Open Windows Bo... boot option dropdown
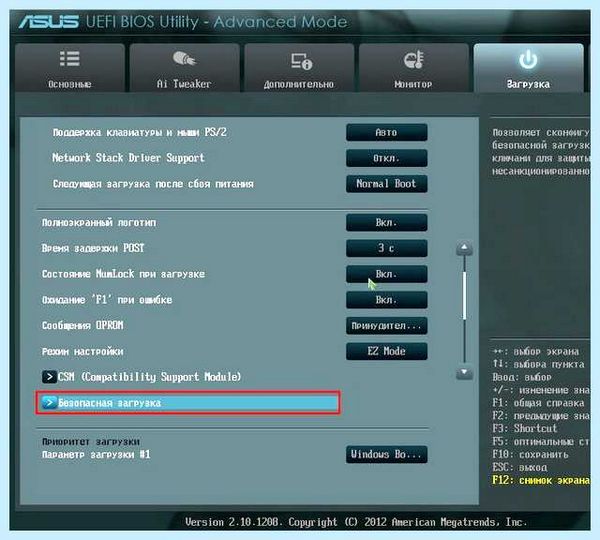This screenshot has width=600, height=540. pos(386,454)
